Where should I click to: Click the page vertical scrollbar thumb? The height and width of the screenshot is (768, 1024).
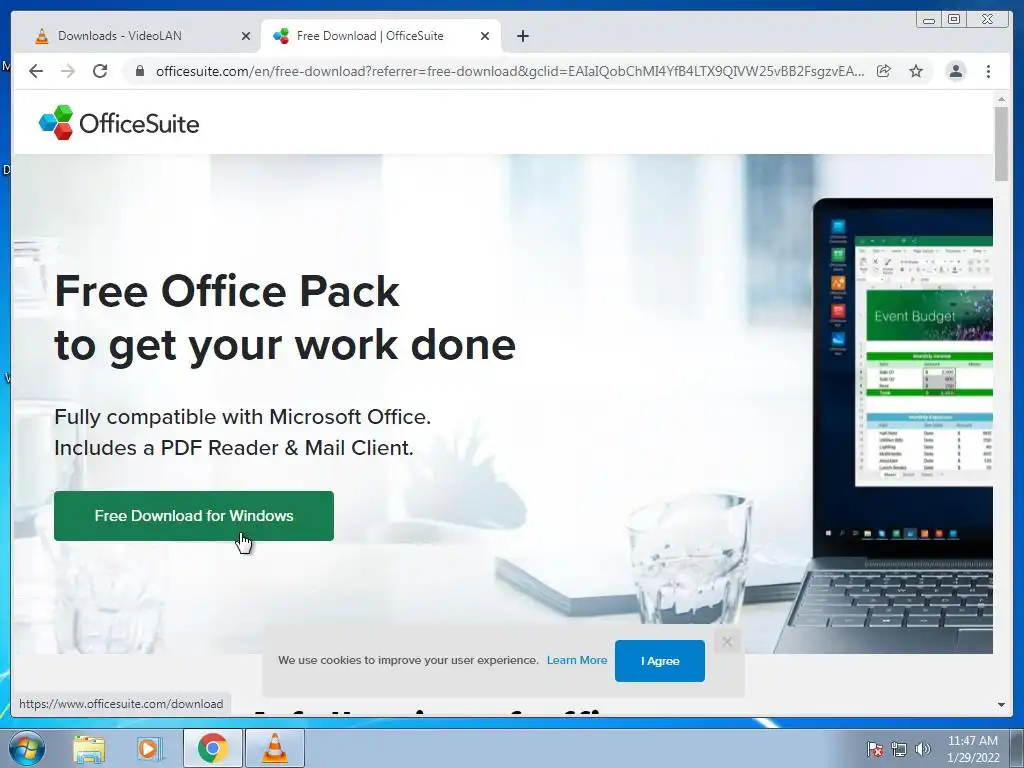(x=1001, y=144)
